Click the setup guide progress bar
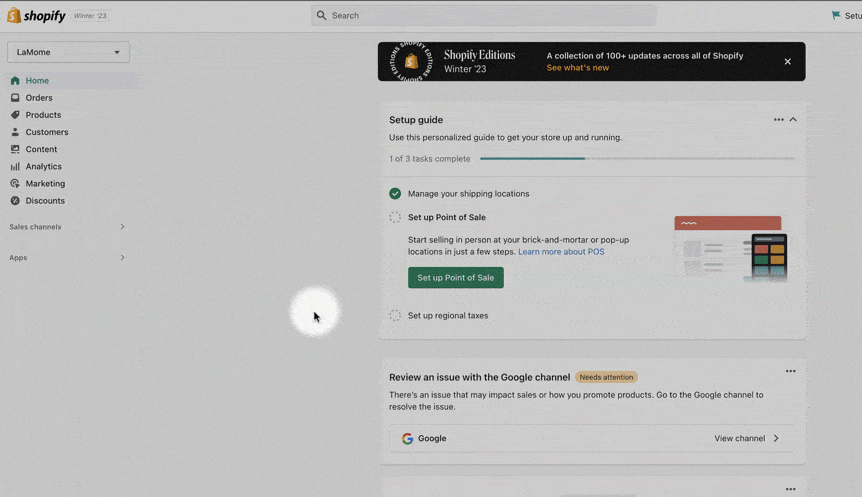 tap(637, 158)
